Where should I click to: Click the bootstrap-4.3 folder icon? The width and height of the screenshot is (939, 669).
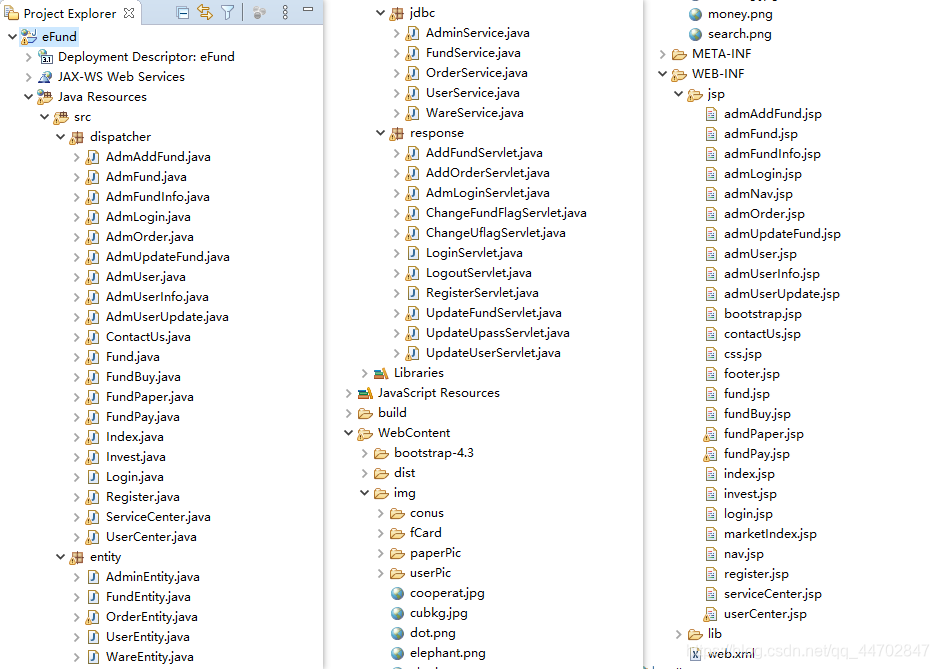click(381, 453)
